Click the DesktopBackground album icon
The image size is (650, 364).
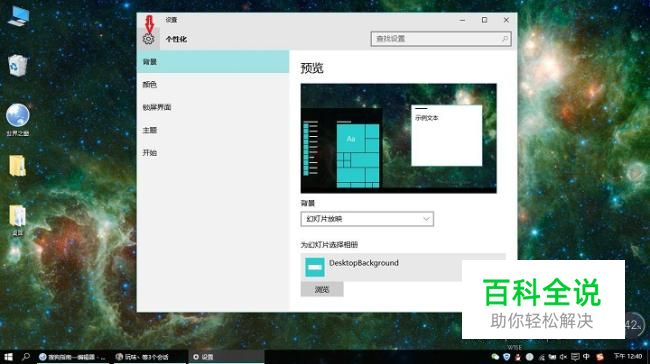point(315,267)
